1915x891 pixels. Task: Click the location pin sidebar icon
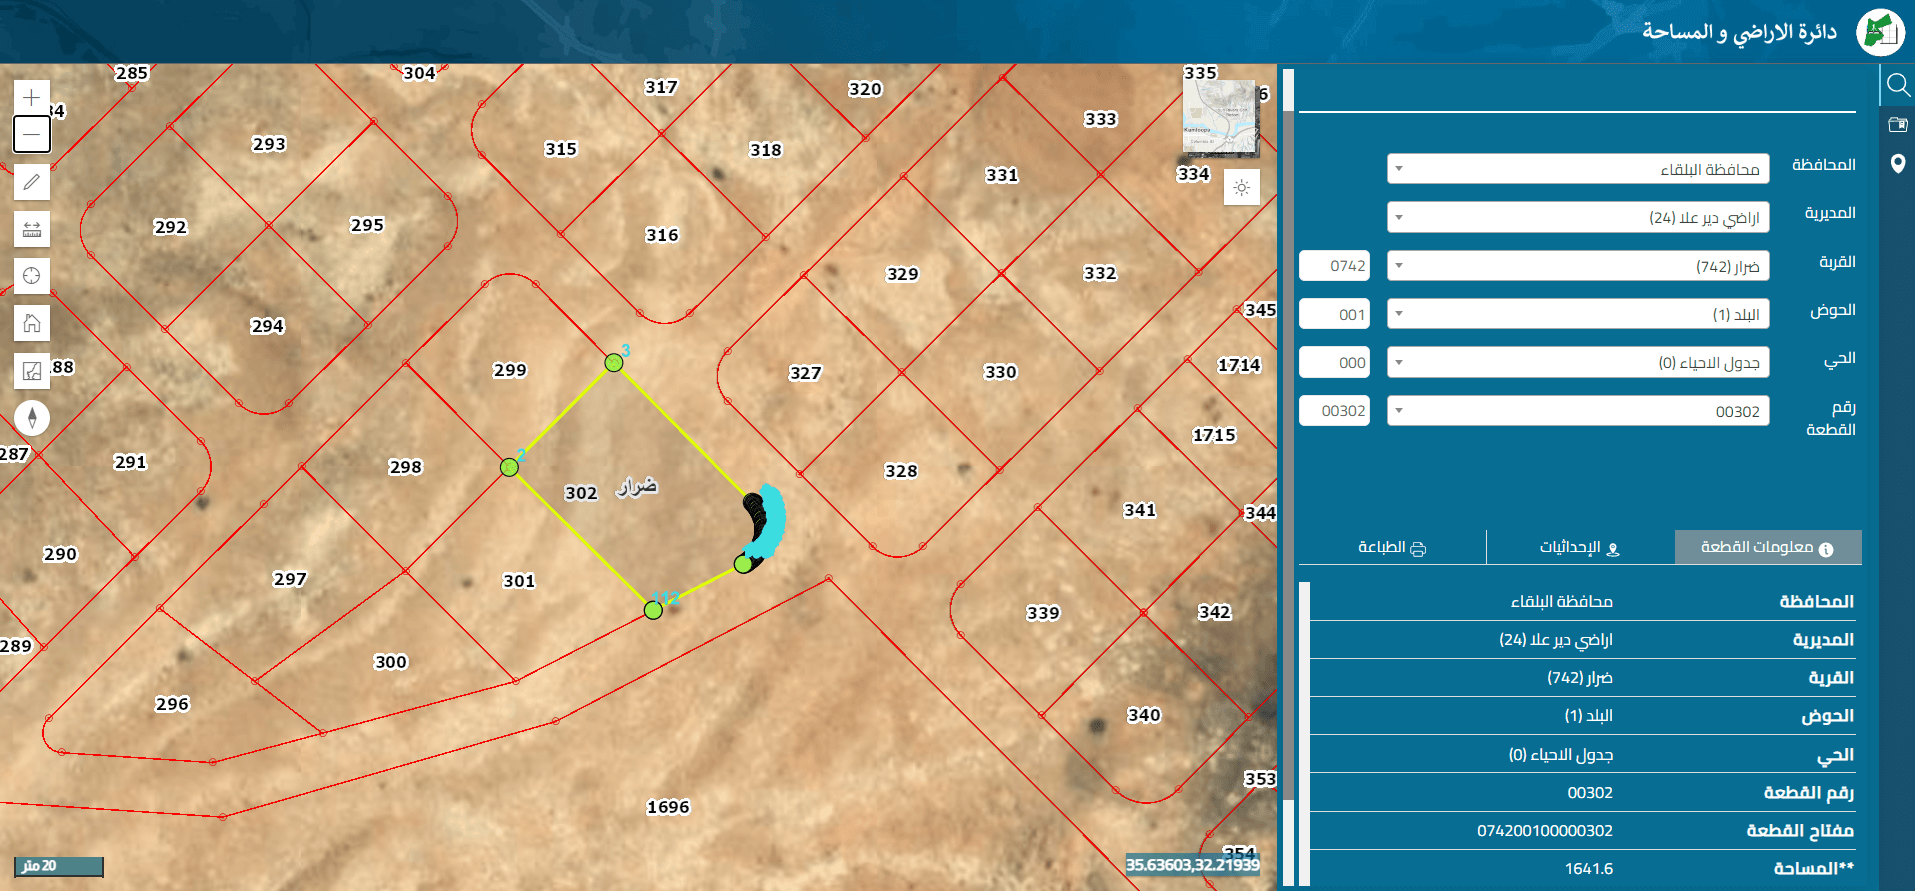1897,164
